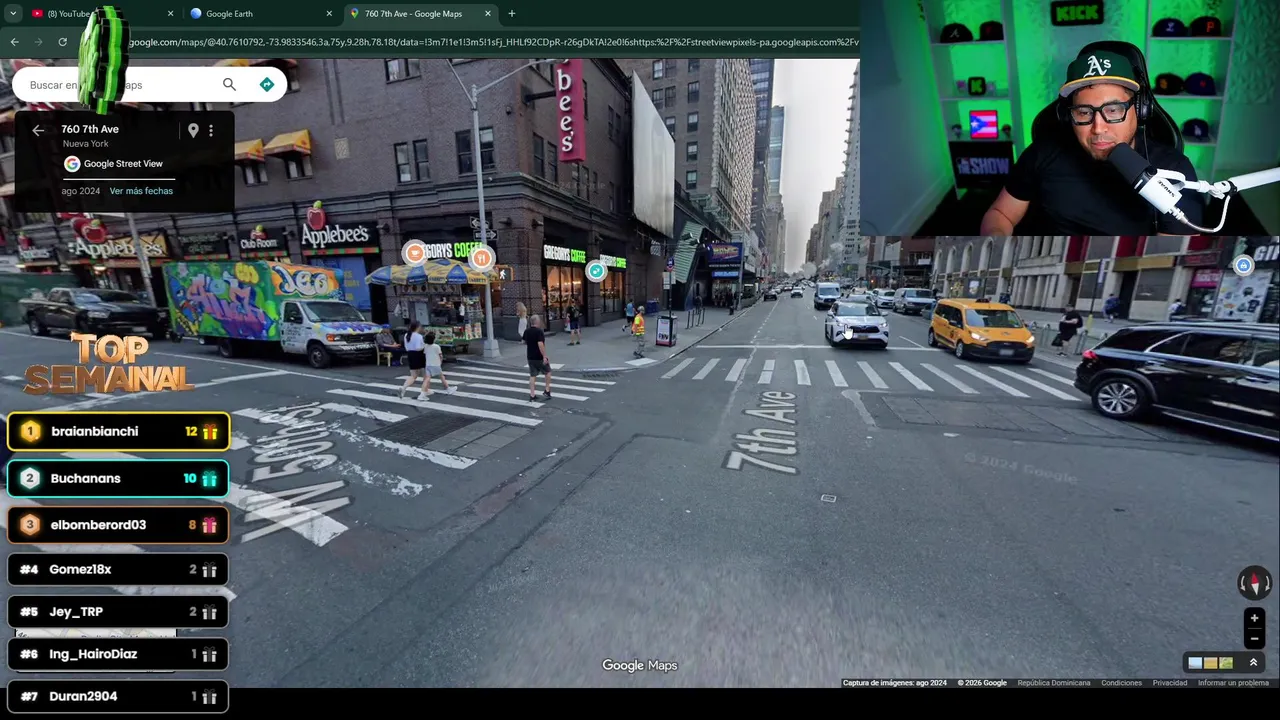This screenshot has width=1280, height=720.
Task: Select the yellow middle layer thumbnail
Action: 1210,663
